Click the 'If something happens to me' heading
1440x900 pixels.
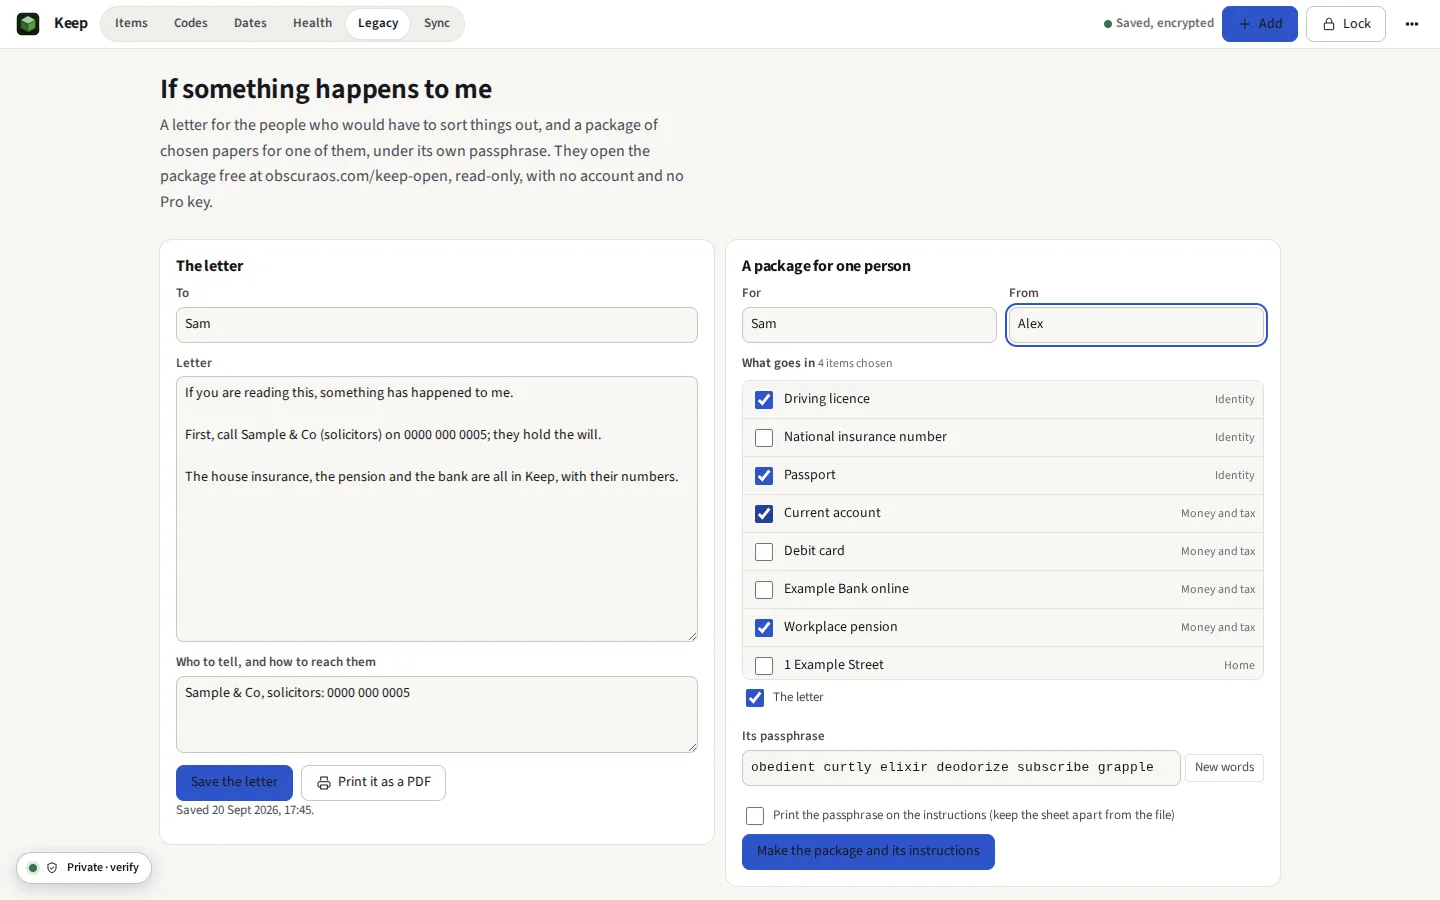326,89
